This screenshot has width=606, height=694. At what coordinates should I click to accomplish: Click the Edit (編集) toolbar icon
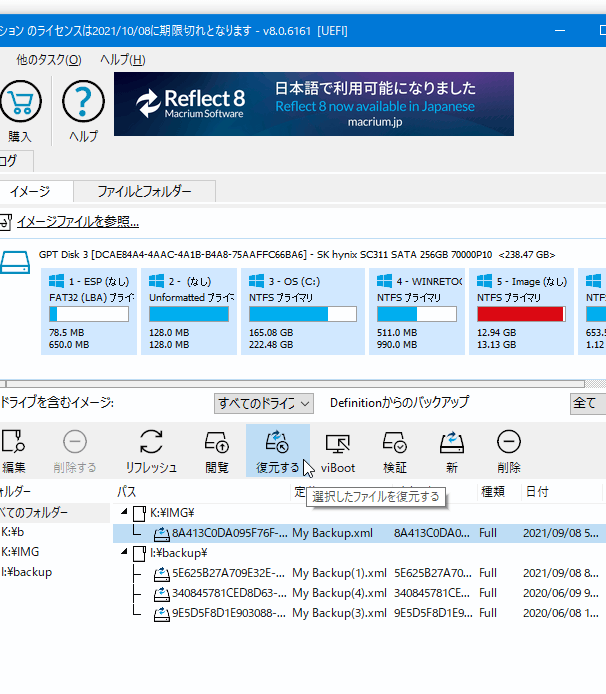tap(13, 441)
